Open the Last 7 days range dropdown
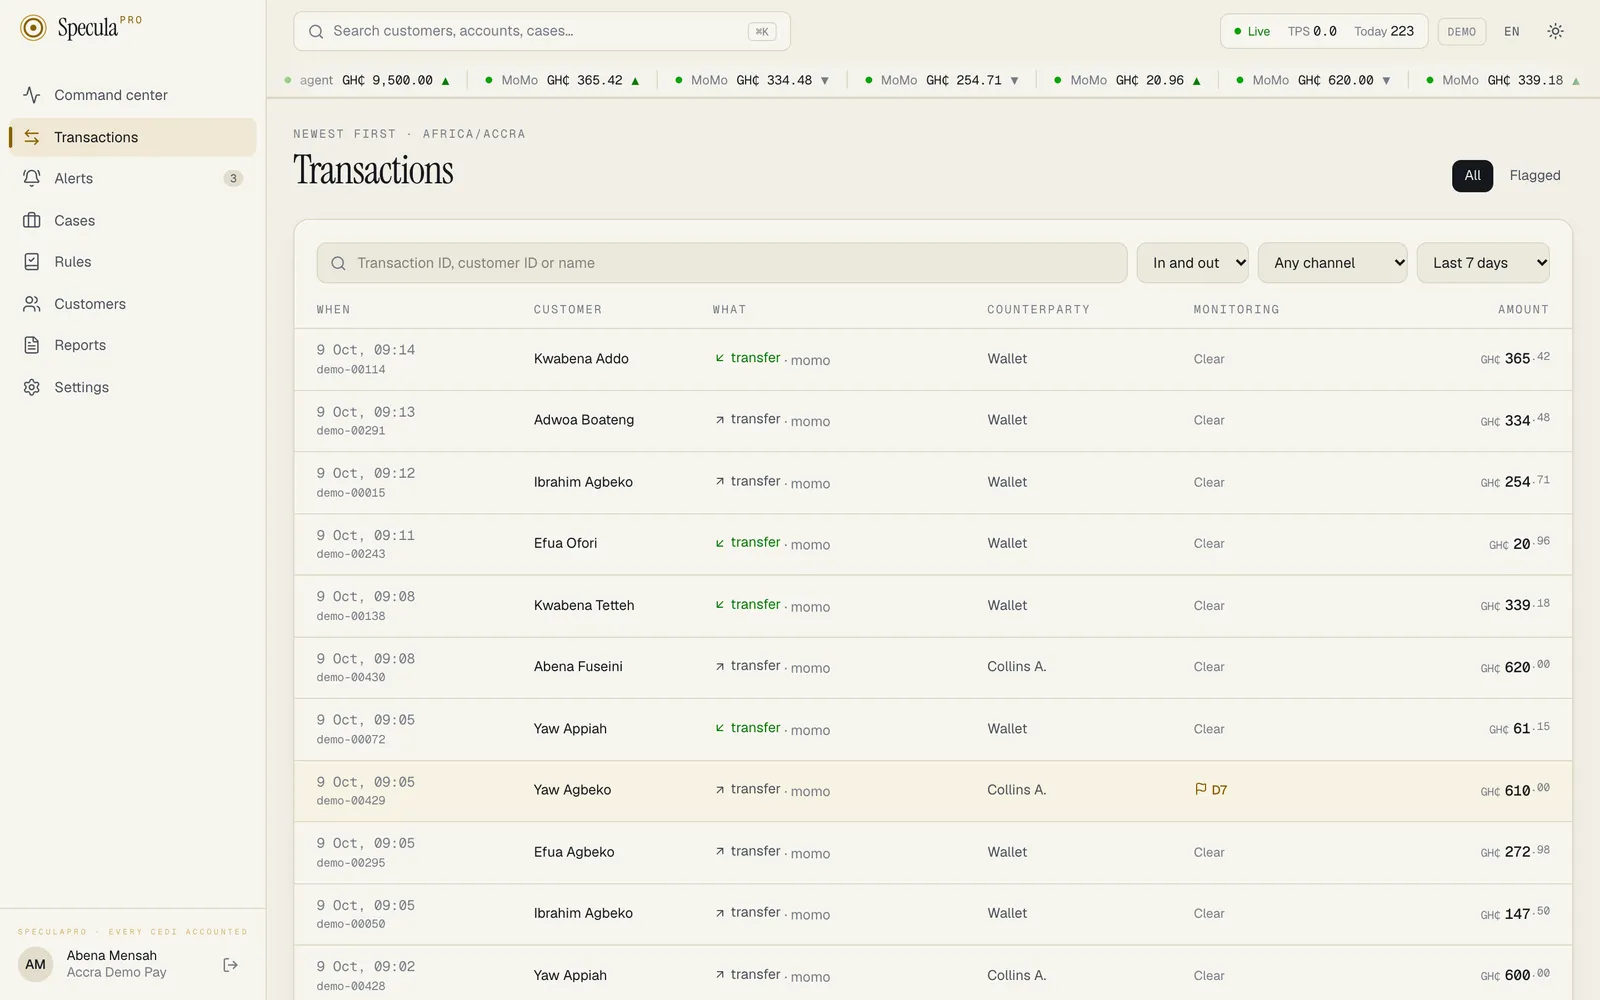Screen dimensions: 1600x1000 pos(1483,263)
